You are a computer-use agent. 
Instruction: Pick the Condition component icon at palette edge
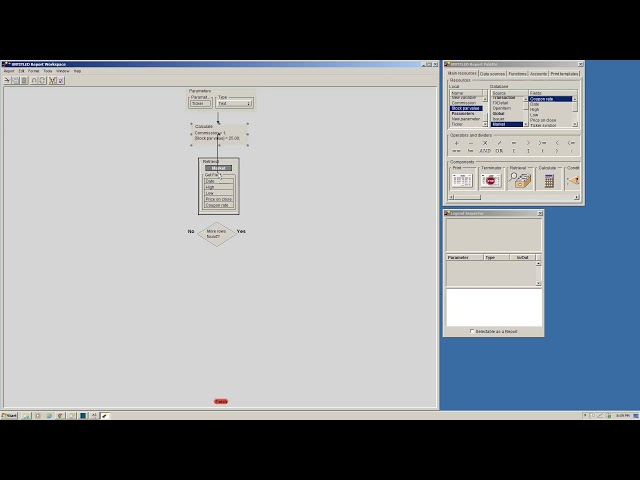[573, 180]
